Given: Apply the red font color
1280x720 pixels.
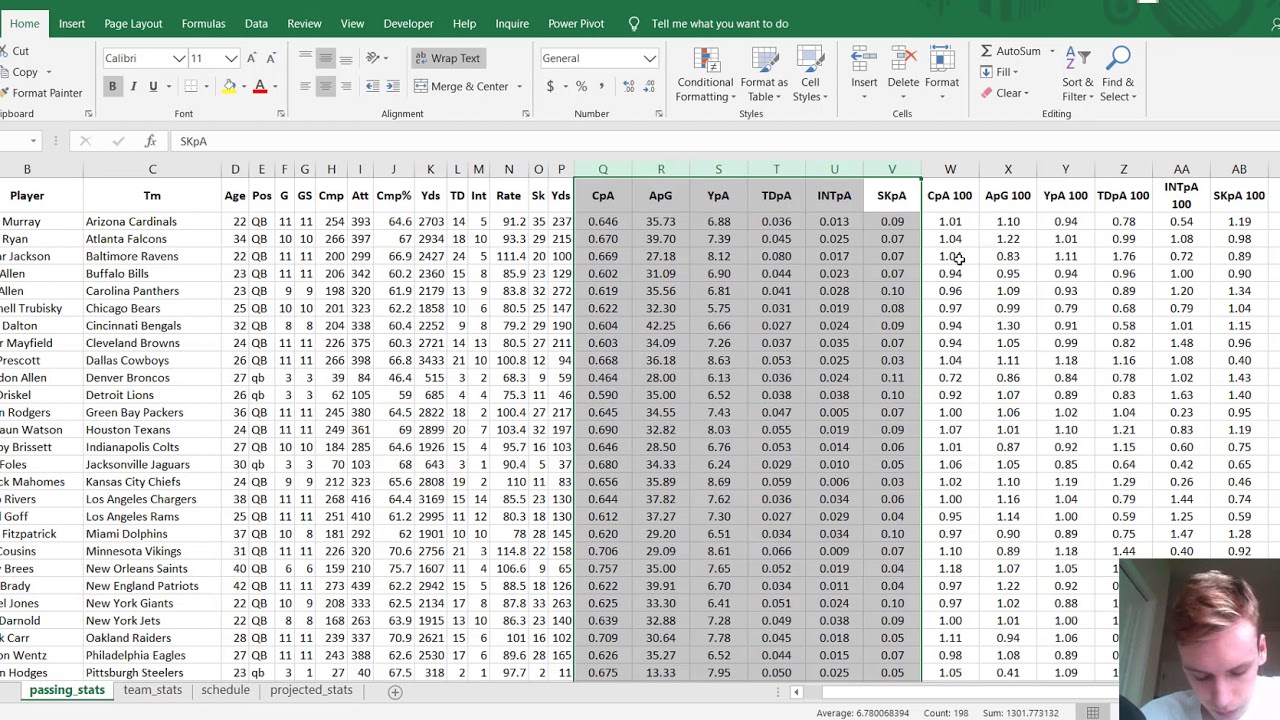Looking at the screenshot, I should [x=260, y=87].
